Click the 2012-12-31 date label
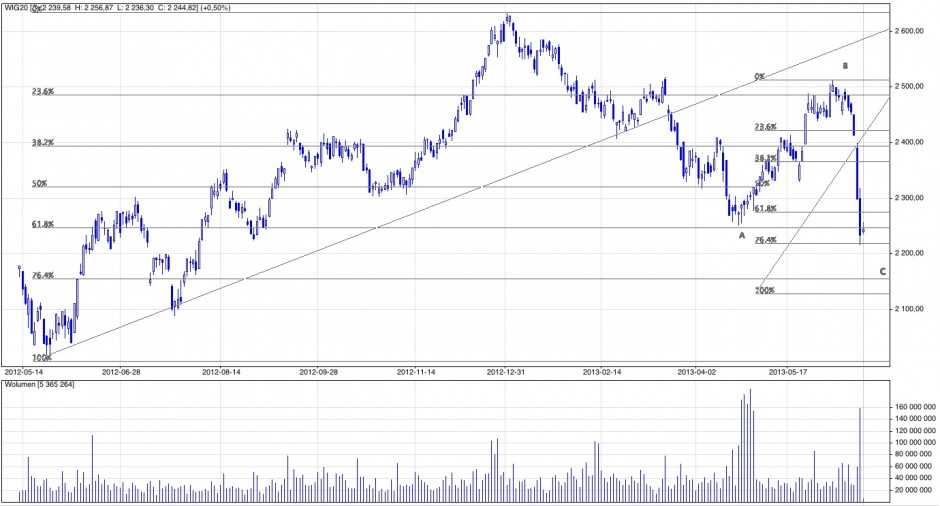 [507, 371]
